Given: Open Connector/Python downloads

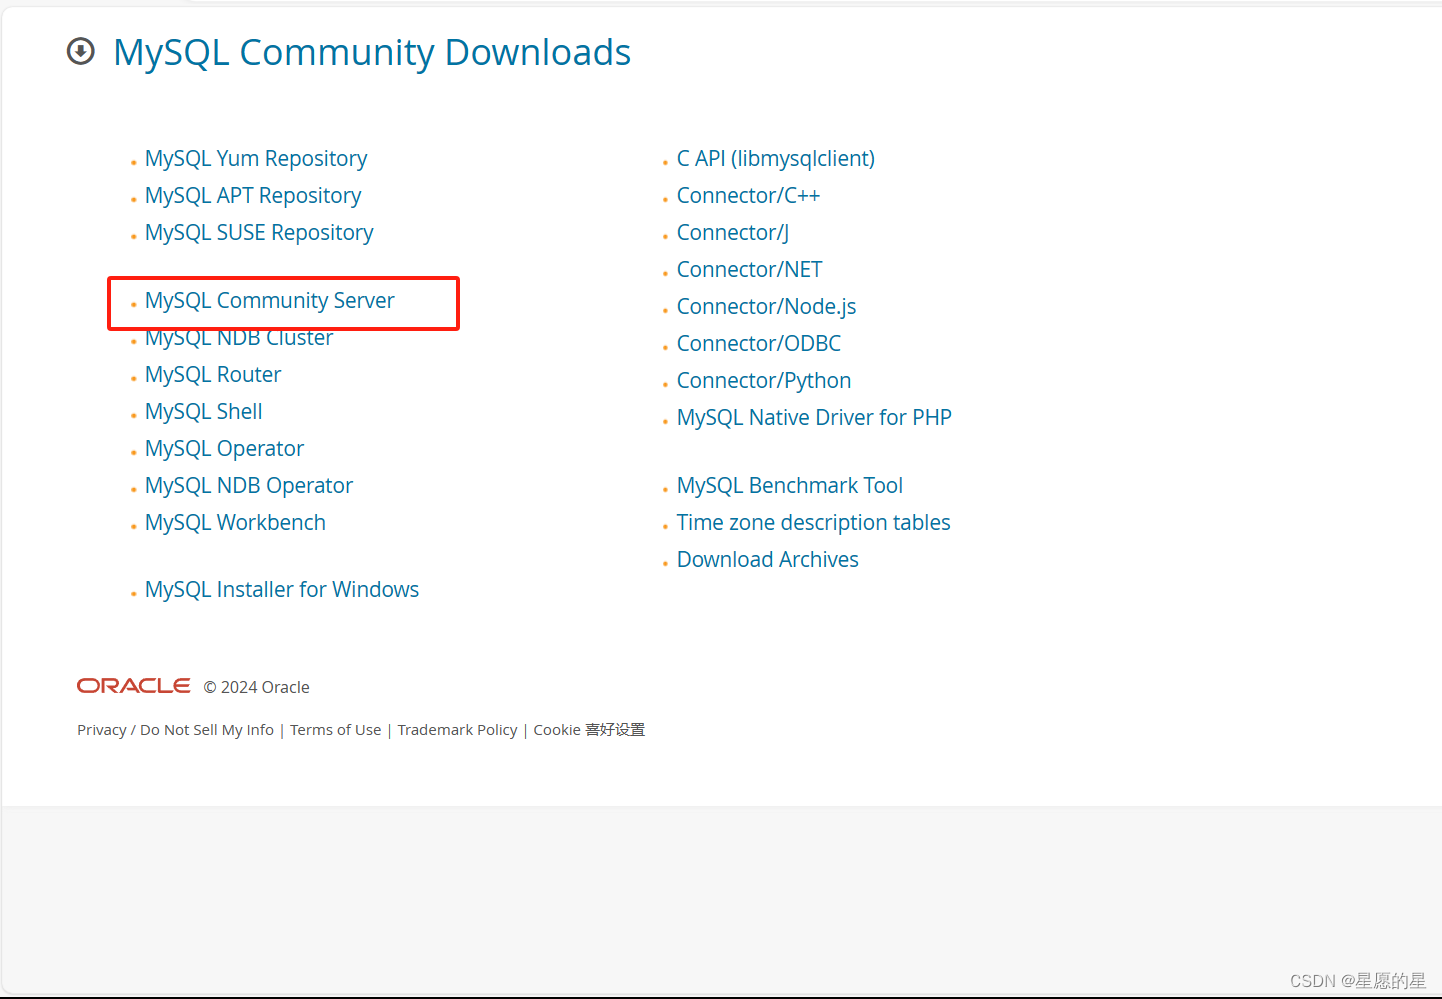Looking at the screenshot, I should tap(764, 380).
